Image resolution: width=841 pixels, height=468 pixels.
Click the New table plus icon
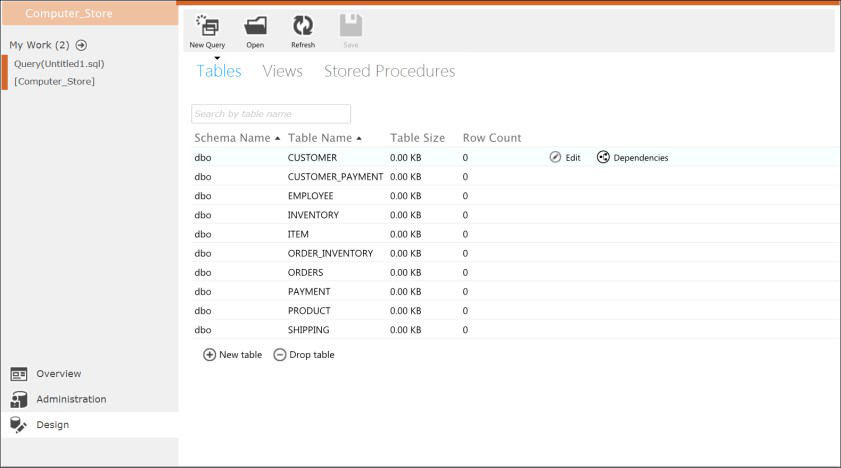coord(209,355)
